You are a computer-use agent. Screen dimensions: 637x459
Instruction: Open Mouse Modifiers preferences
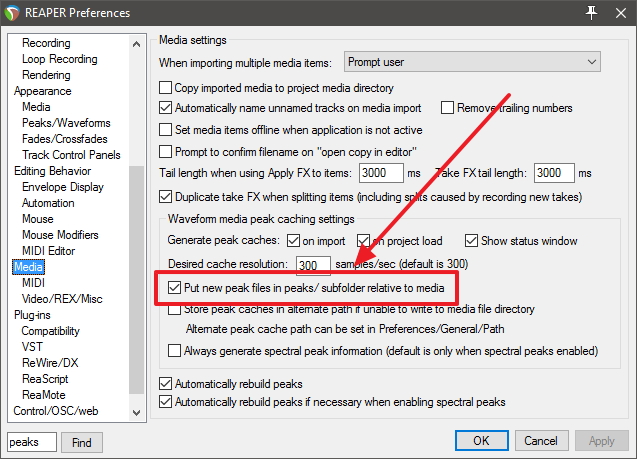click(x=60, y=235)
